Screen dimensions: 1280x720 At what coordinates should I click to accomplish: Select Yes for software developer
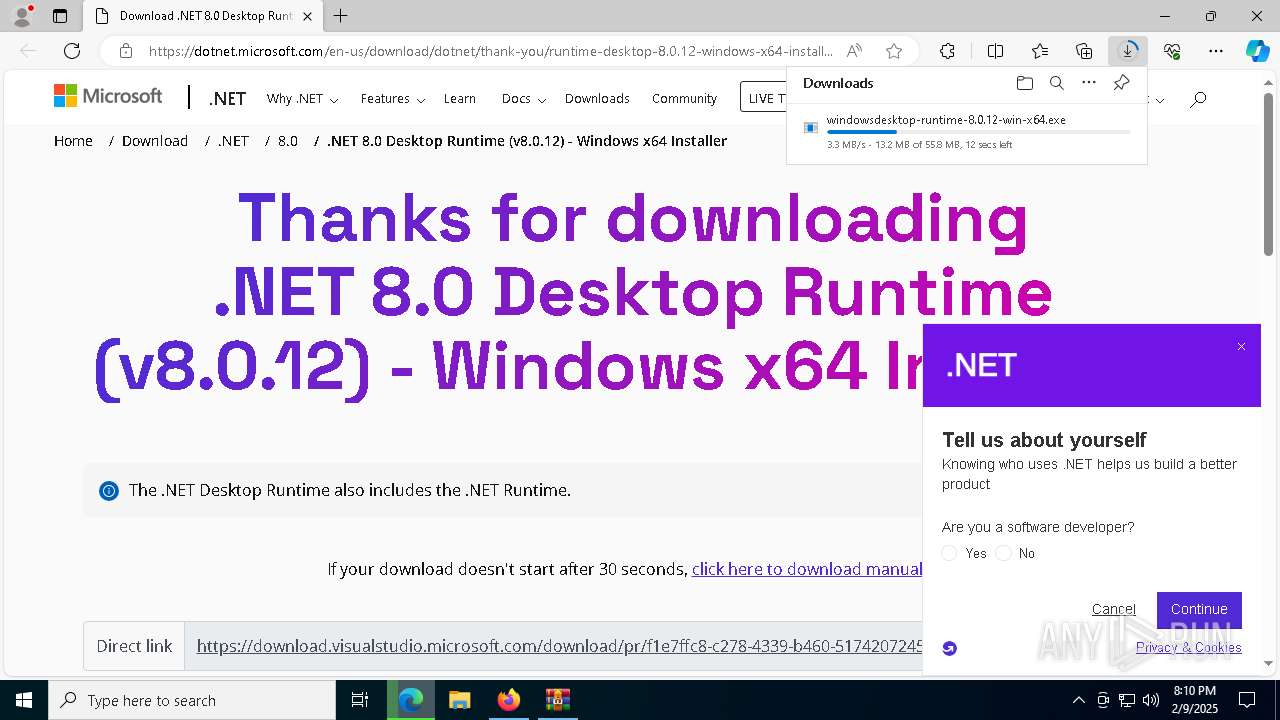tap(950, 553)
